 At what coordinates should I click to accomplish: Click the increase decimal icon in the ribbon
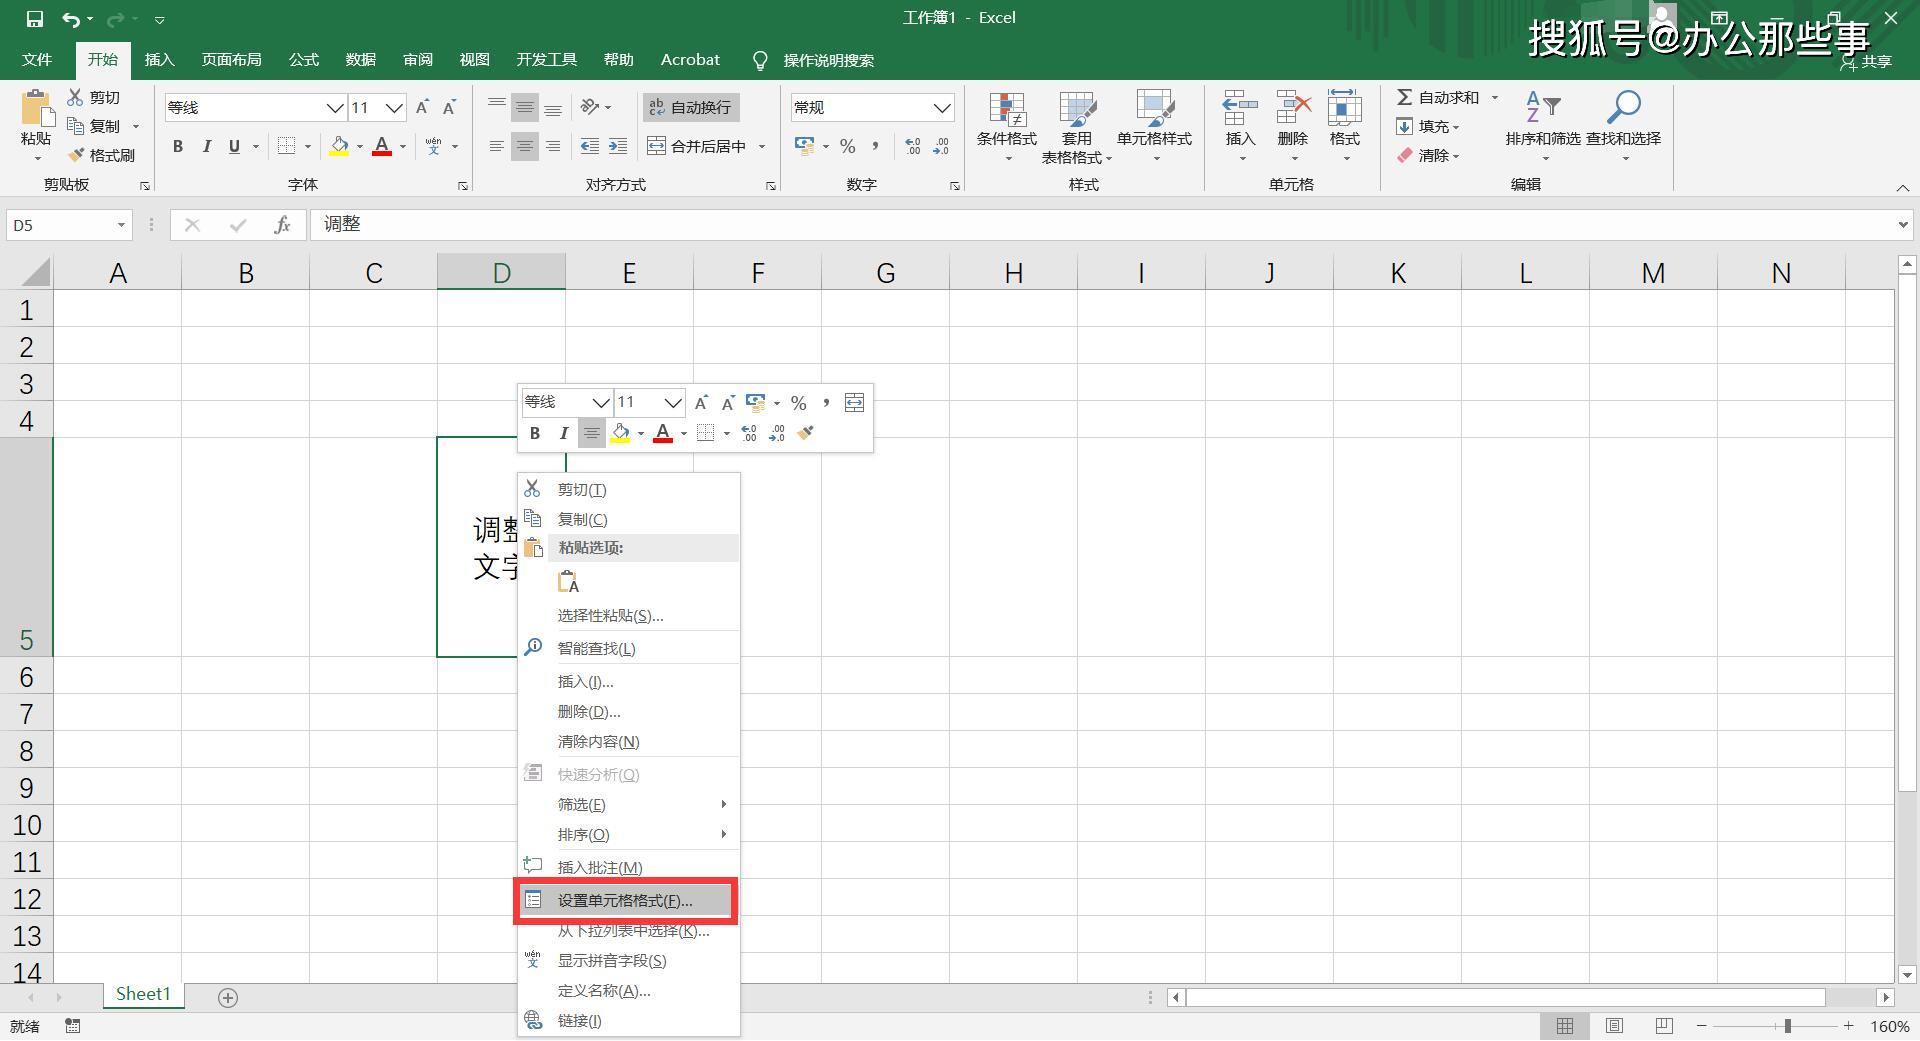(x=912, y=146)
